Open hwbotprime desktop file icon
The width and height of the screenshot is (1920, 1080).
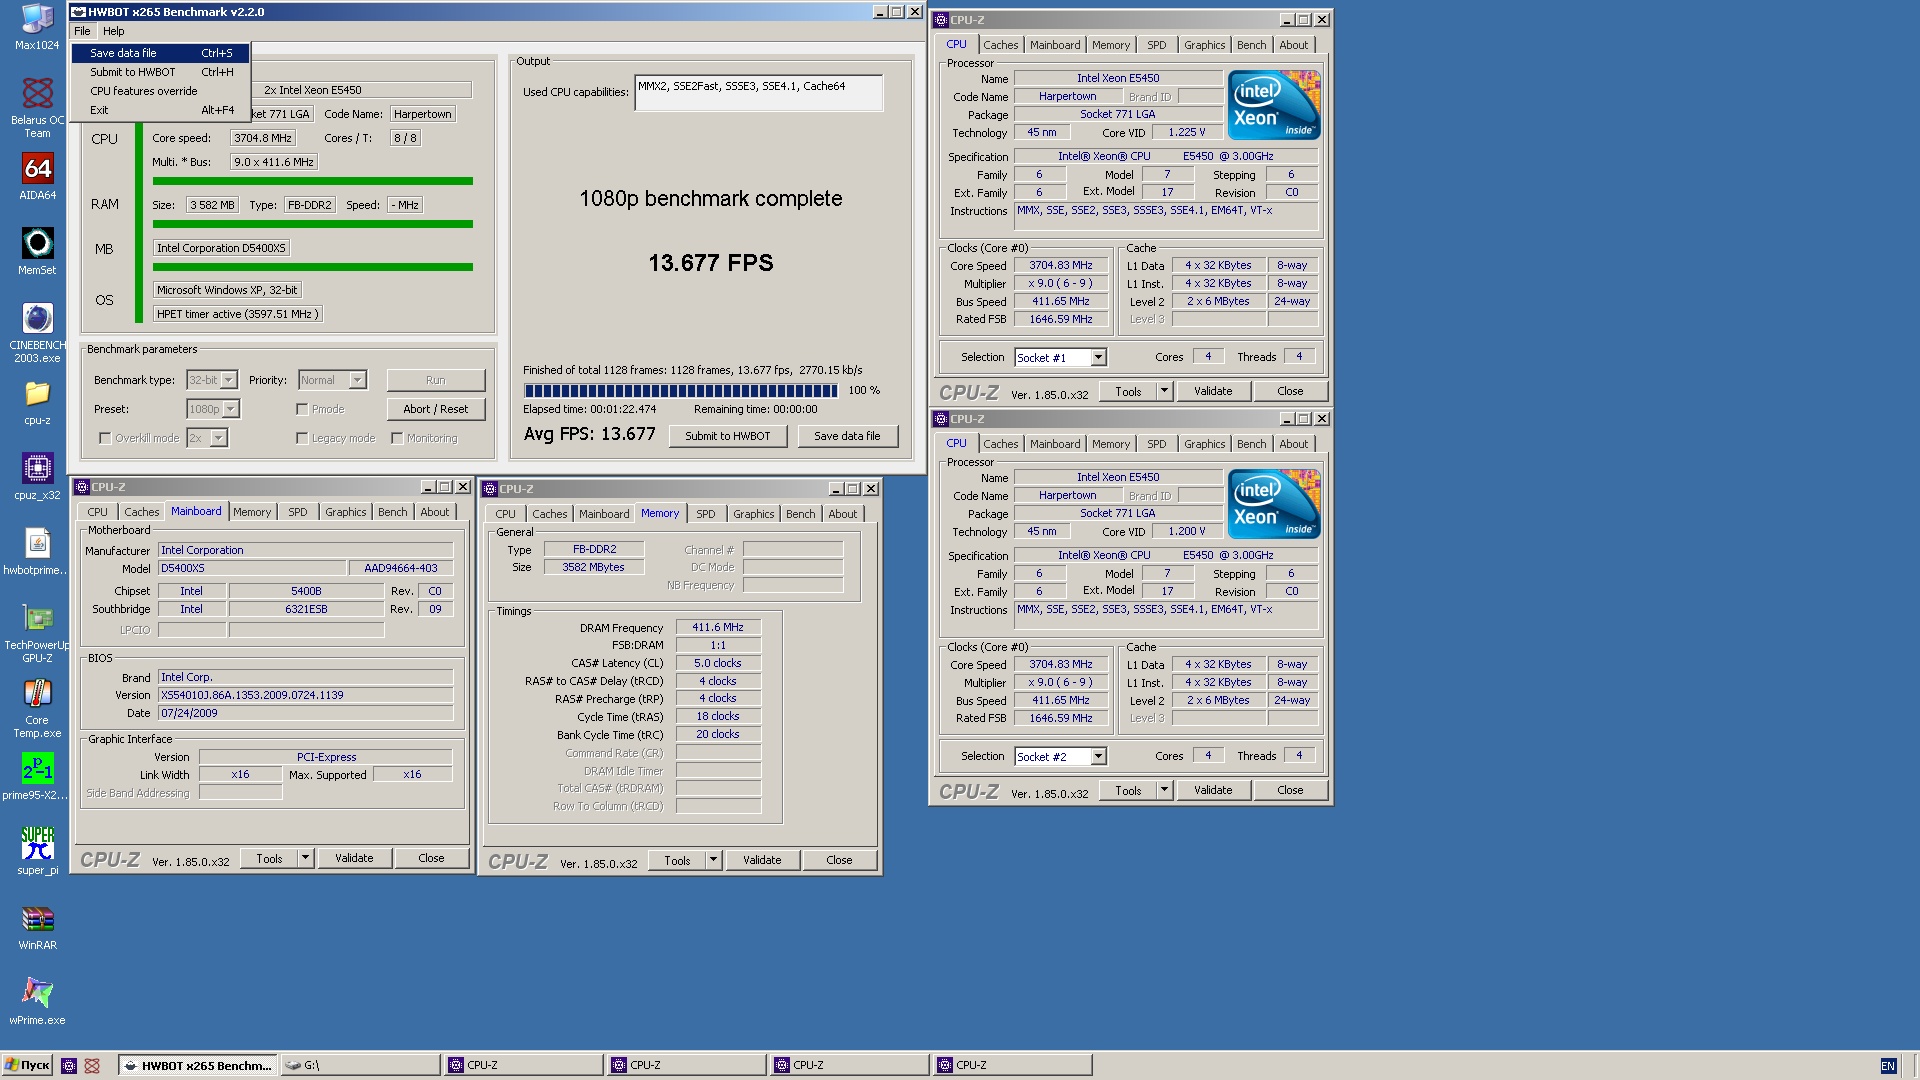click(x=37, y=552)
